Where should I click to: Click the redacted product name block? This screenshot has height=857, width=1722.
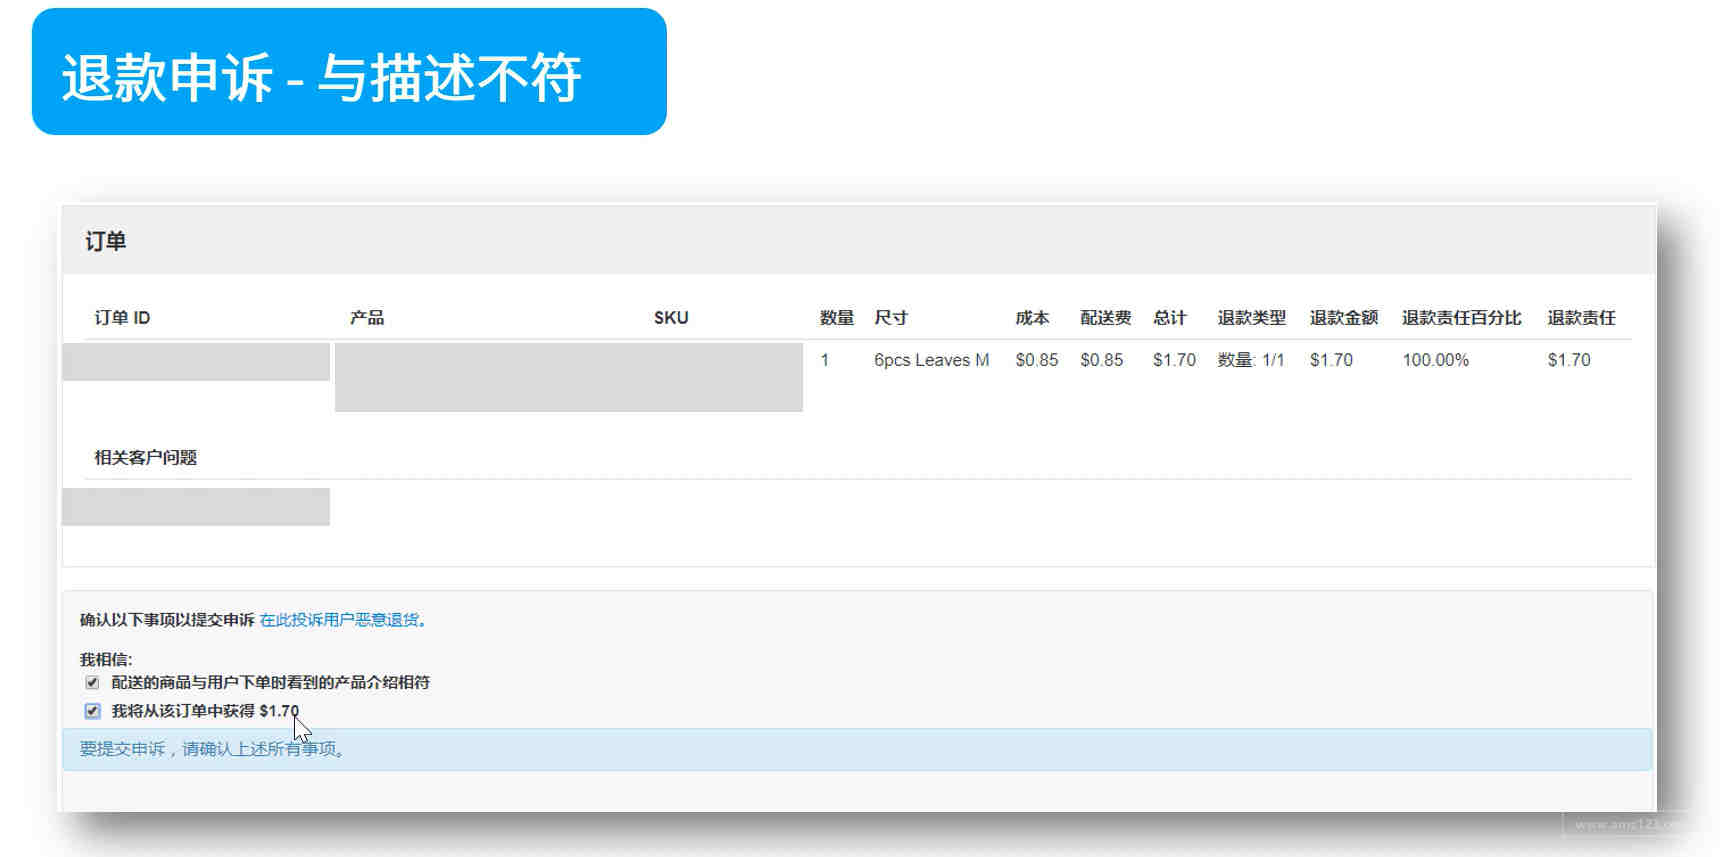569,377
